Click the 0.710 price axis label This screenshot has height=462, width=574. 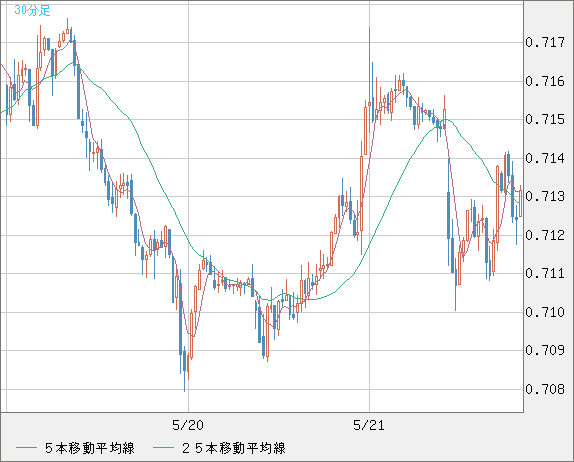coord(545,312)
